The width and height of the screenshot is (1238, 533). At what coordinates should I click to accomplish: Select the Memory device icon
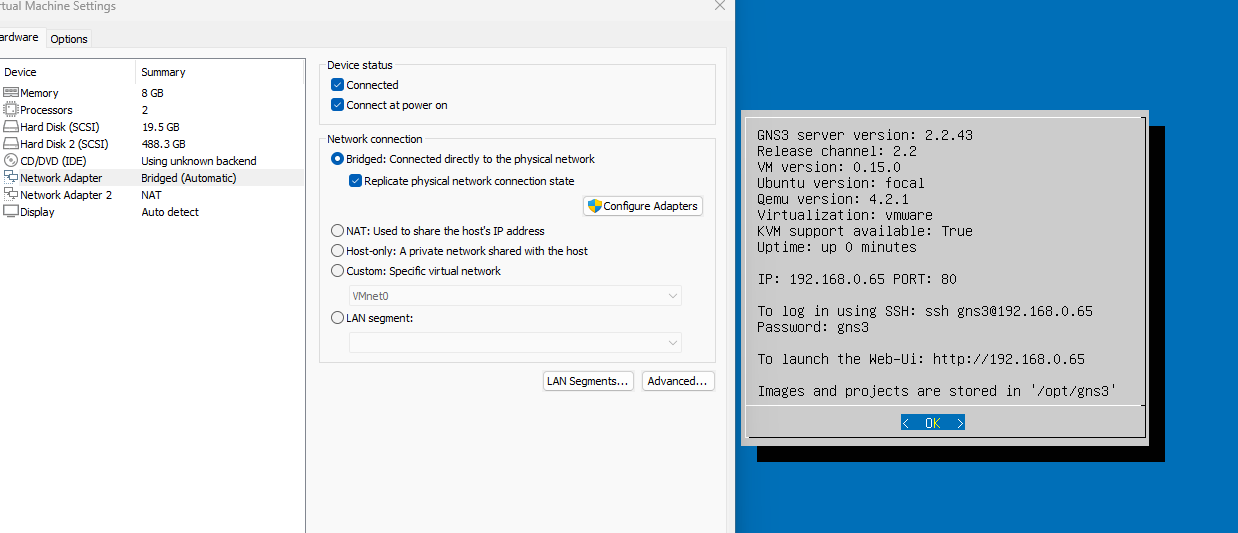(x=11, y=93)
